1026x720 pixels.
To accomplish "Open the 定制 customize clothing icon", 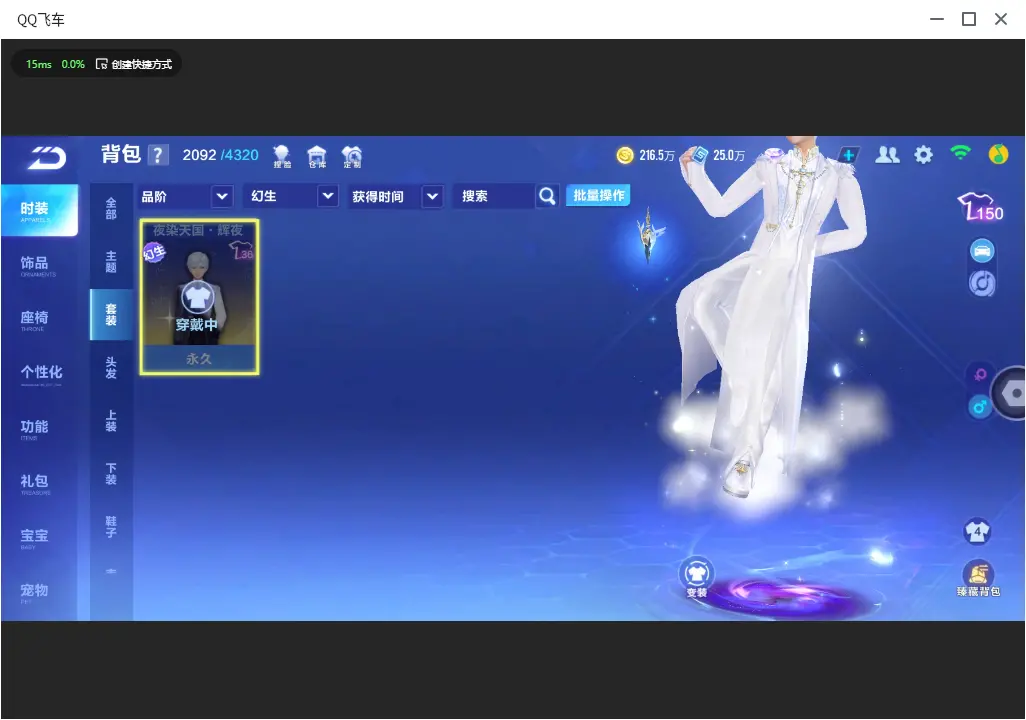I will (352, 156).
